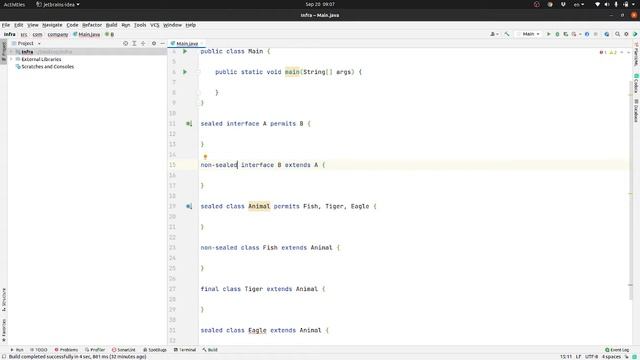Image resolution: width=640 pixels, height=360 pixels.
Task: Run the Main configuration from the toolbar
Action: point(549,34)
